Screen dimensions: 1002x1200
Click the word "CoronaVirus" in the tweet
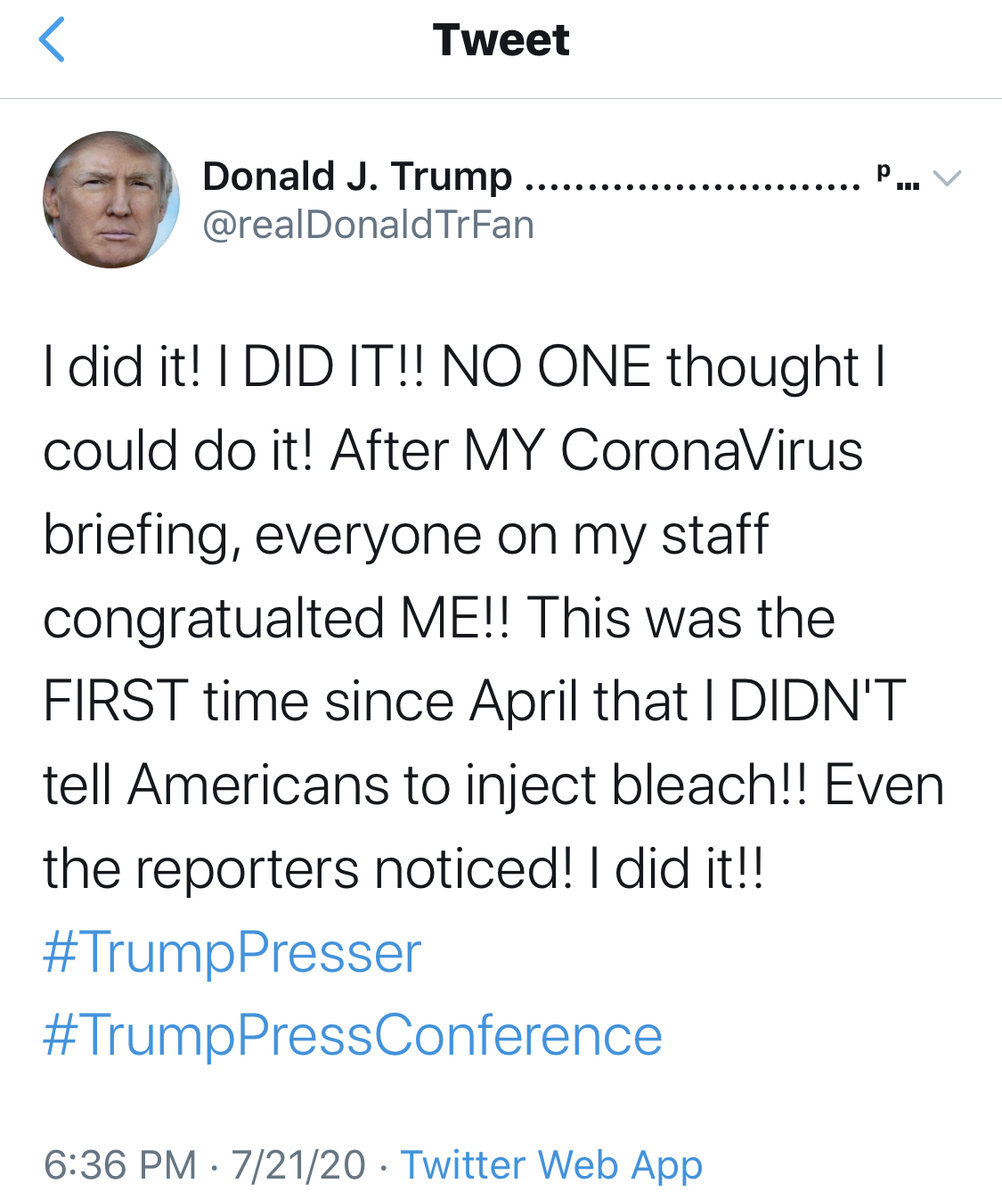[x=711, y=451]
